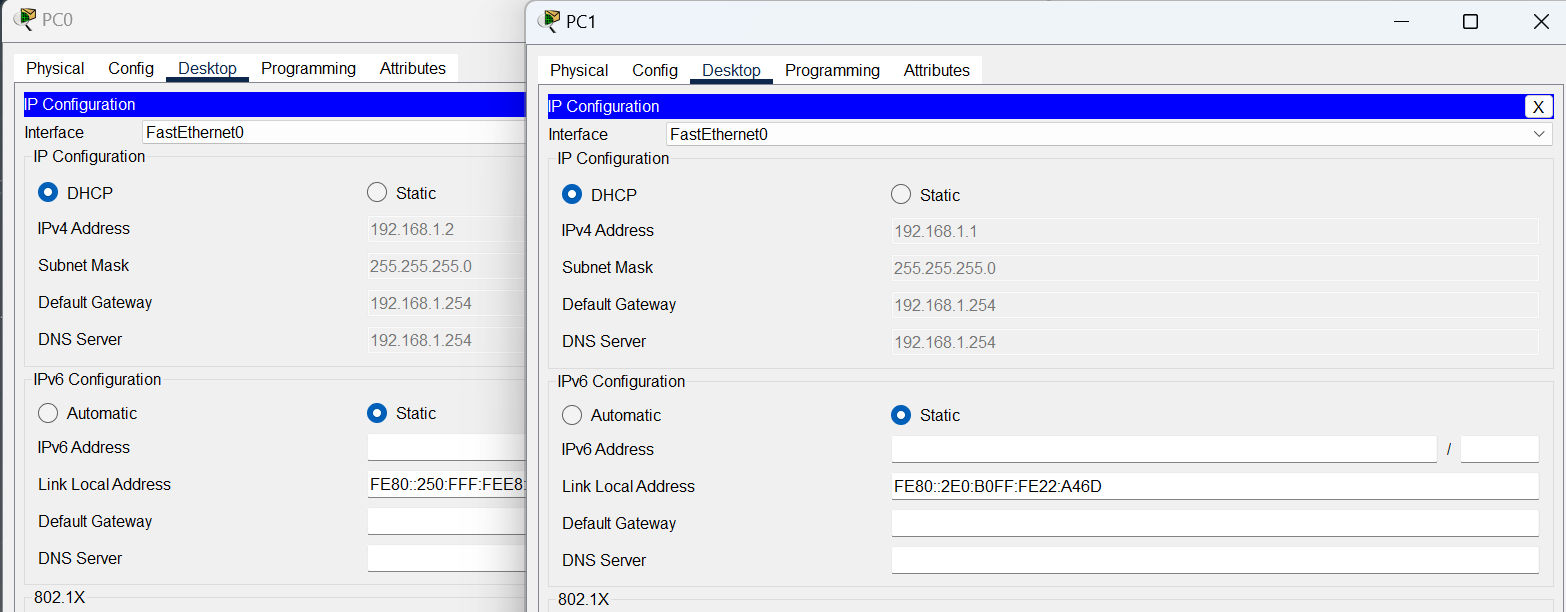Switch to Desktop tab in PC0
This screenshot has height=612, width=1566.
coord(207,68)
